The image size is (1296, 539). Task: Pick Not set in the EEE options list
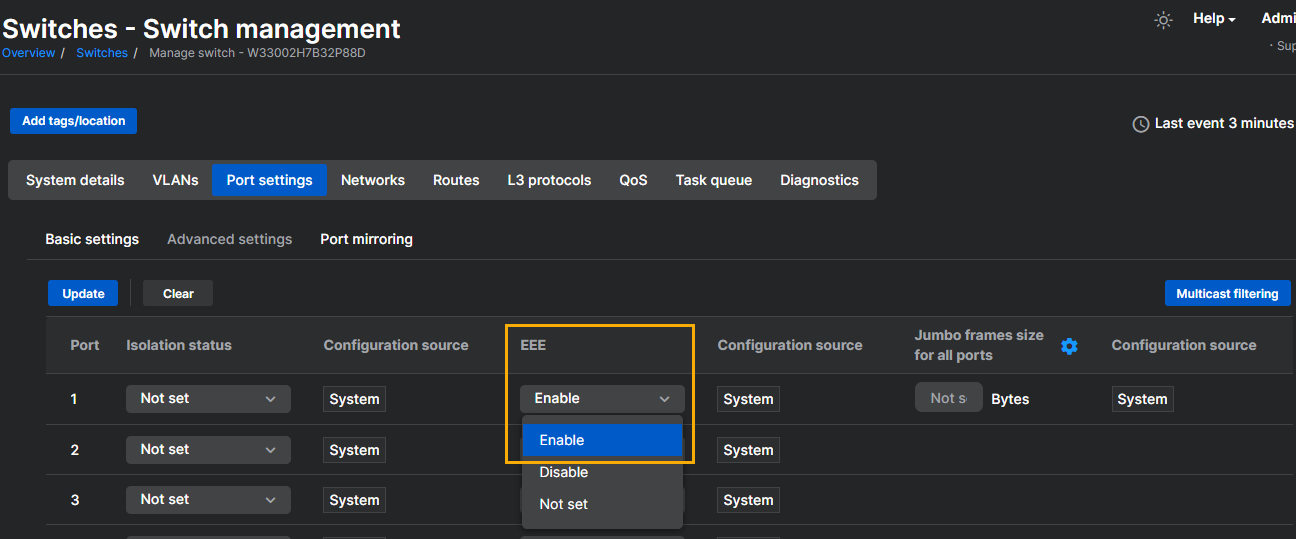(x=601, y=504)
